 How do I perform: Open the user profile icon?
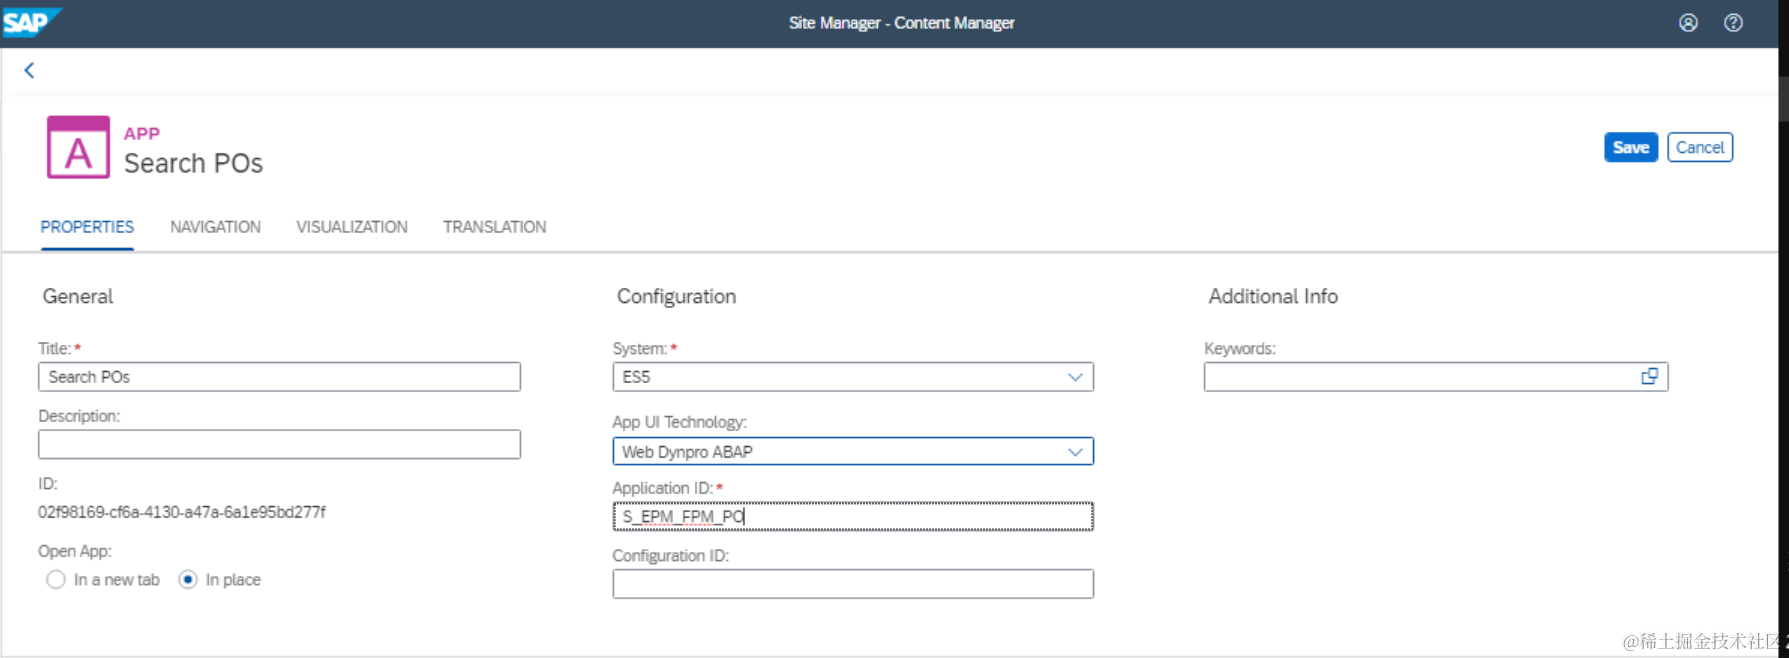pyautogui.click(x=1688, y=23)
